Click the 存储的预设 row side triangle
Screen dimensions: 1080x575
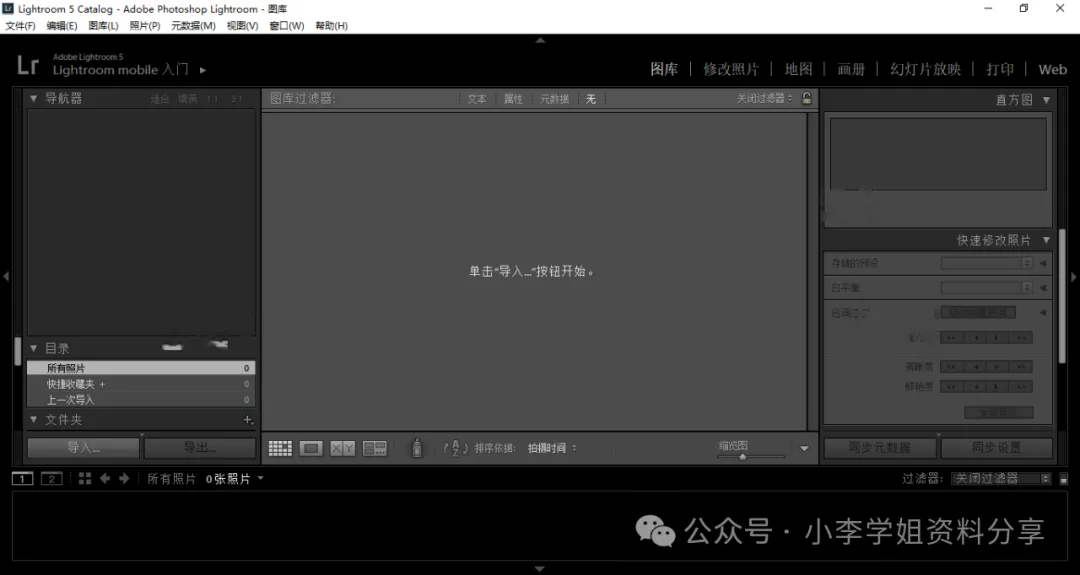click(1043, 263)
